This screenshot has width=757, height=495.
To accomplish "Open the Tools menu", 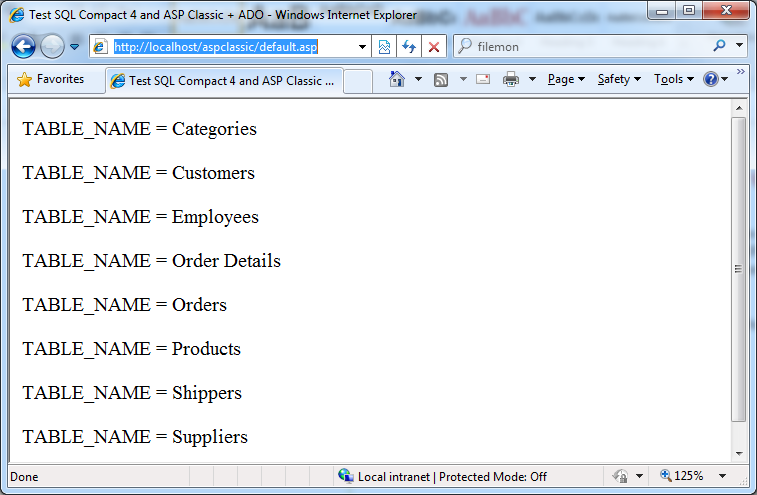I will (x=674, y=79).
